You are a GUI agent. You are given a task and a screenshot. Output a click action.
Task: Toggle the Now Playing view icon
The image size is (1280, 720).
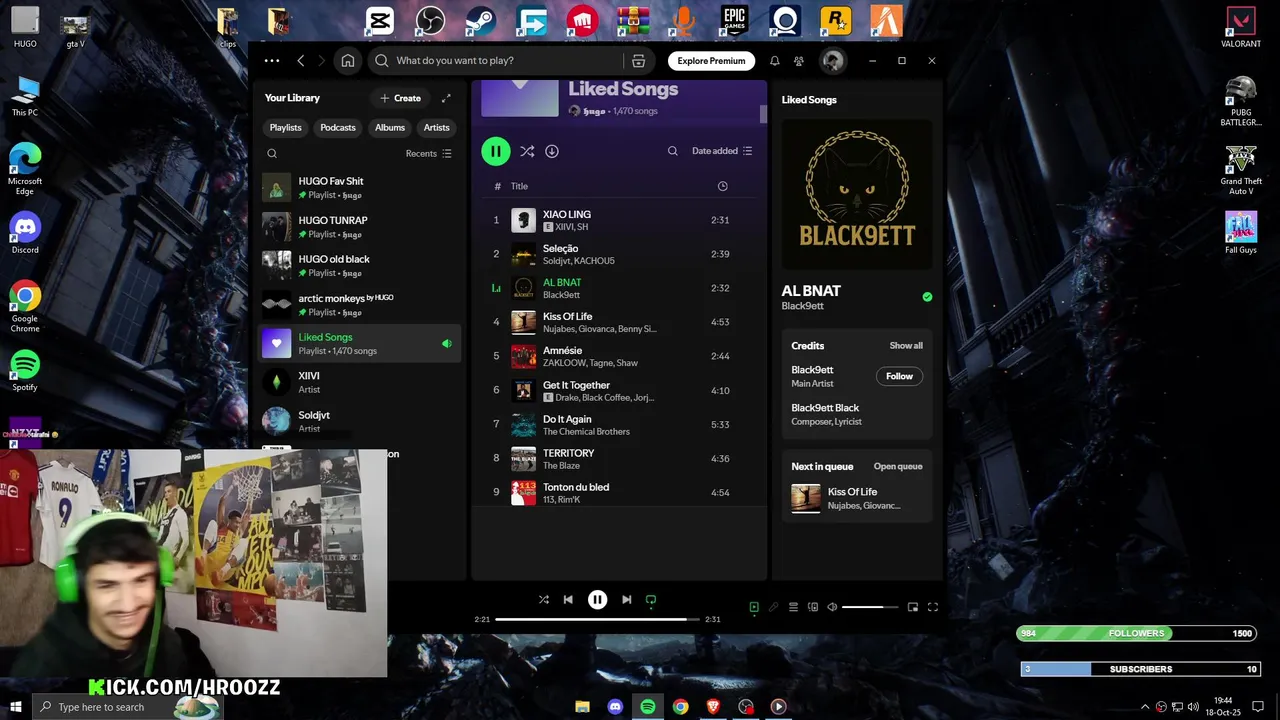[754, 607]
